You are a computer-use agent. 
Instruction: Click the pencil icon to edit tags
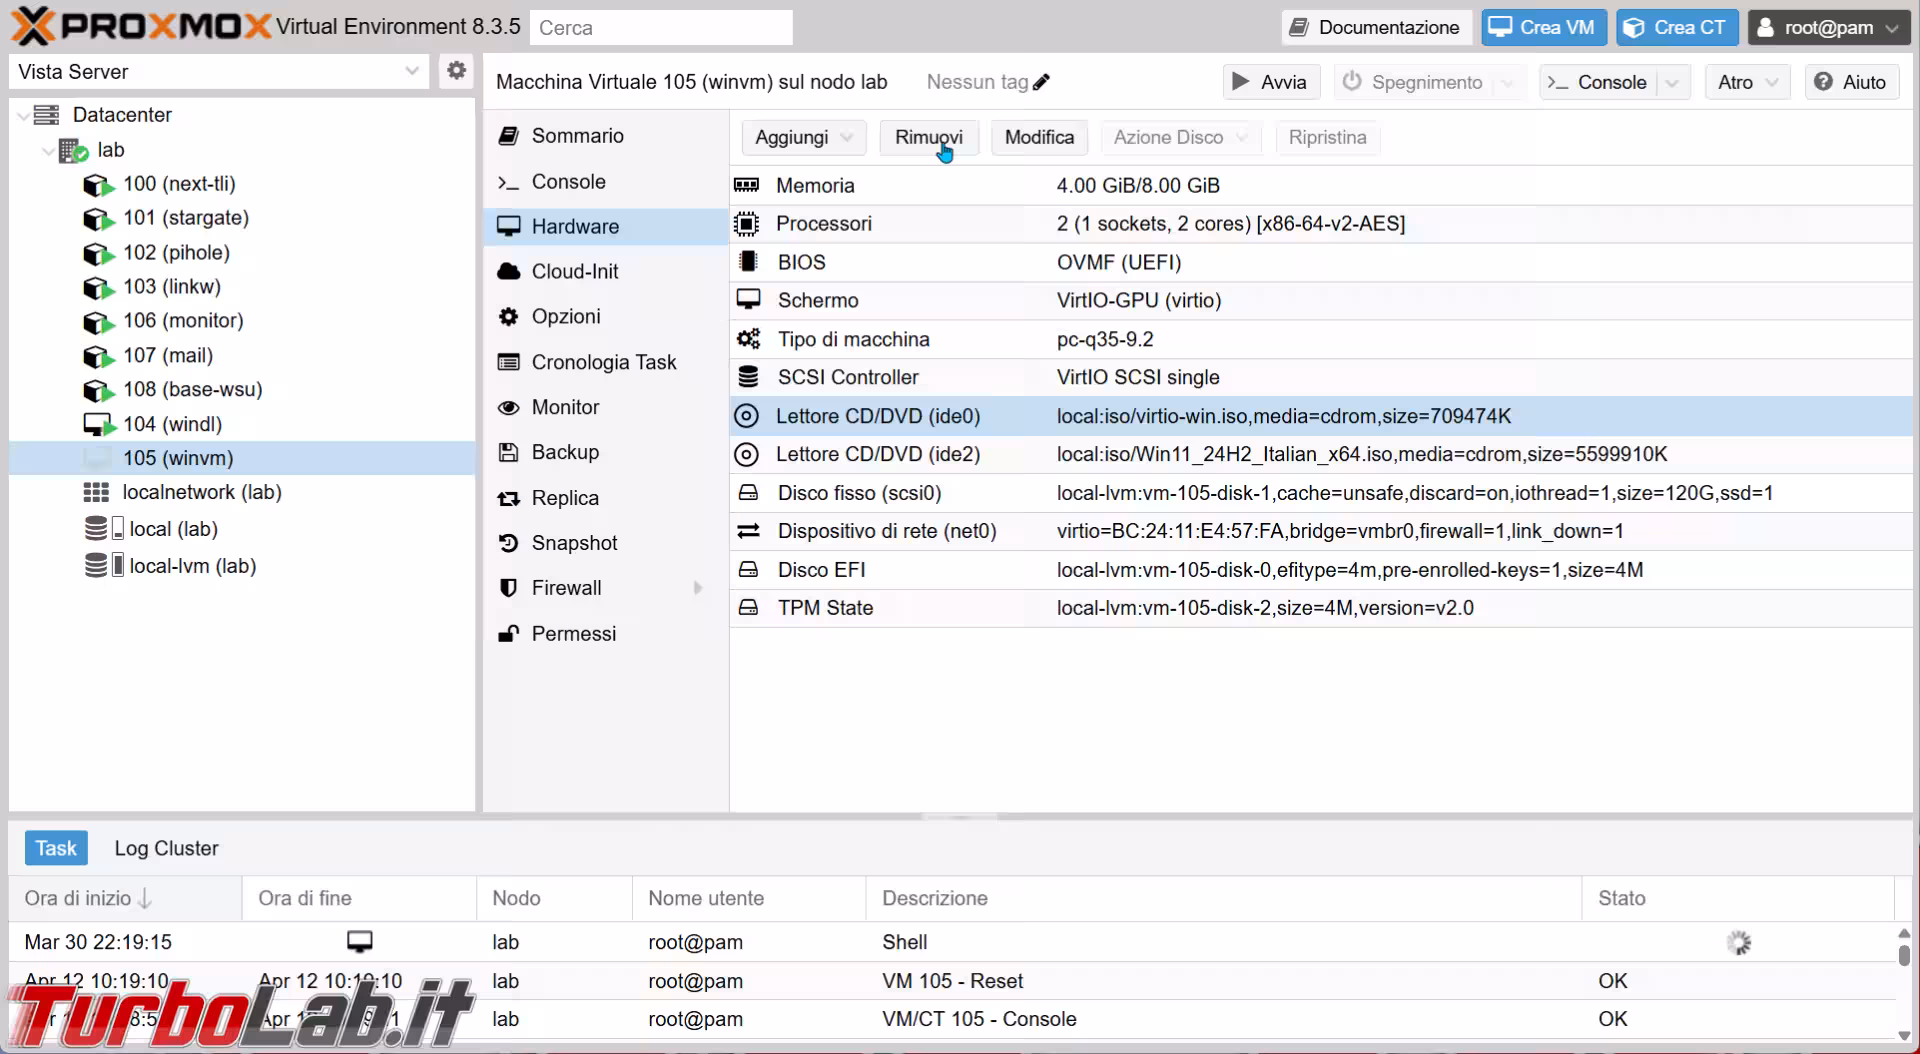pyautogui.click(x=1041, y=82)
